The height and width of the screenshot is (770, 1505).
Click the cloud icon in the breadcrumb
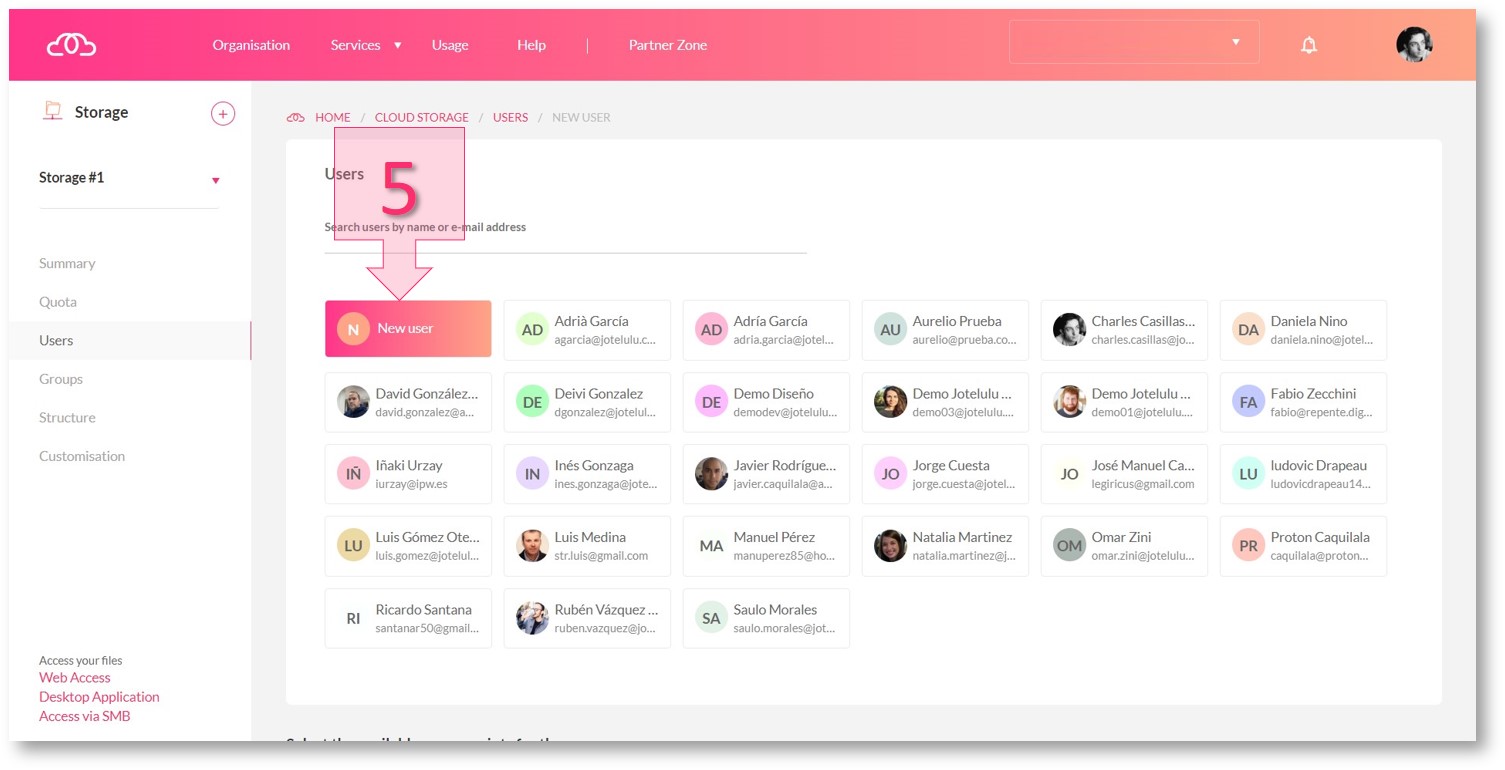[x=295, y=118]
